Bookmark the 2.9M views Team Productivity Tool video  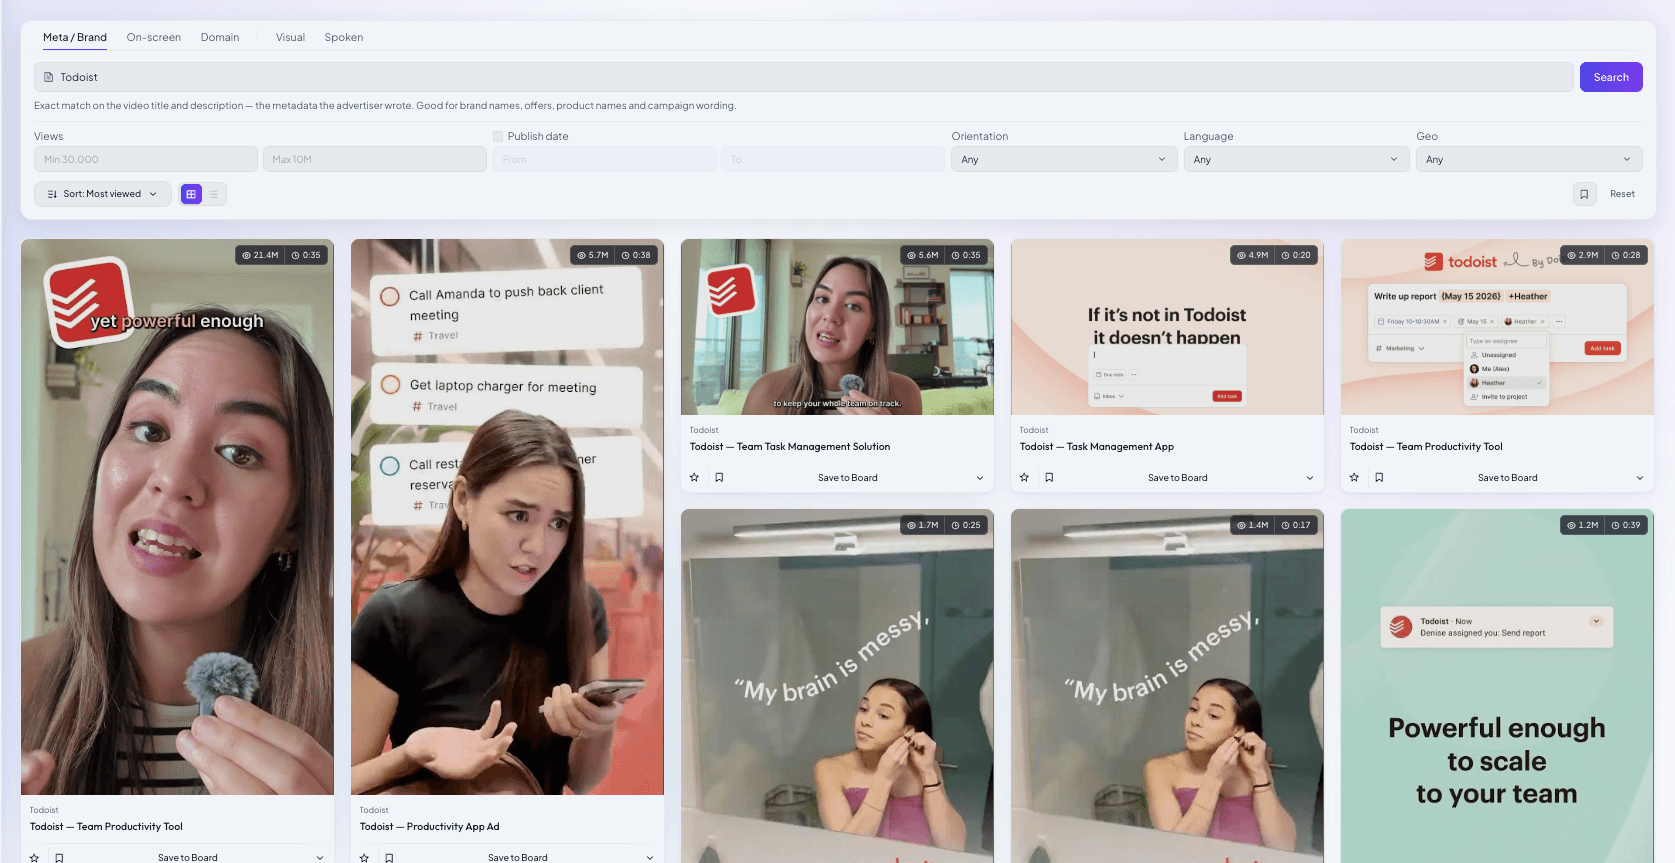click(x=1379, y=478)
